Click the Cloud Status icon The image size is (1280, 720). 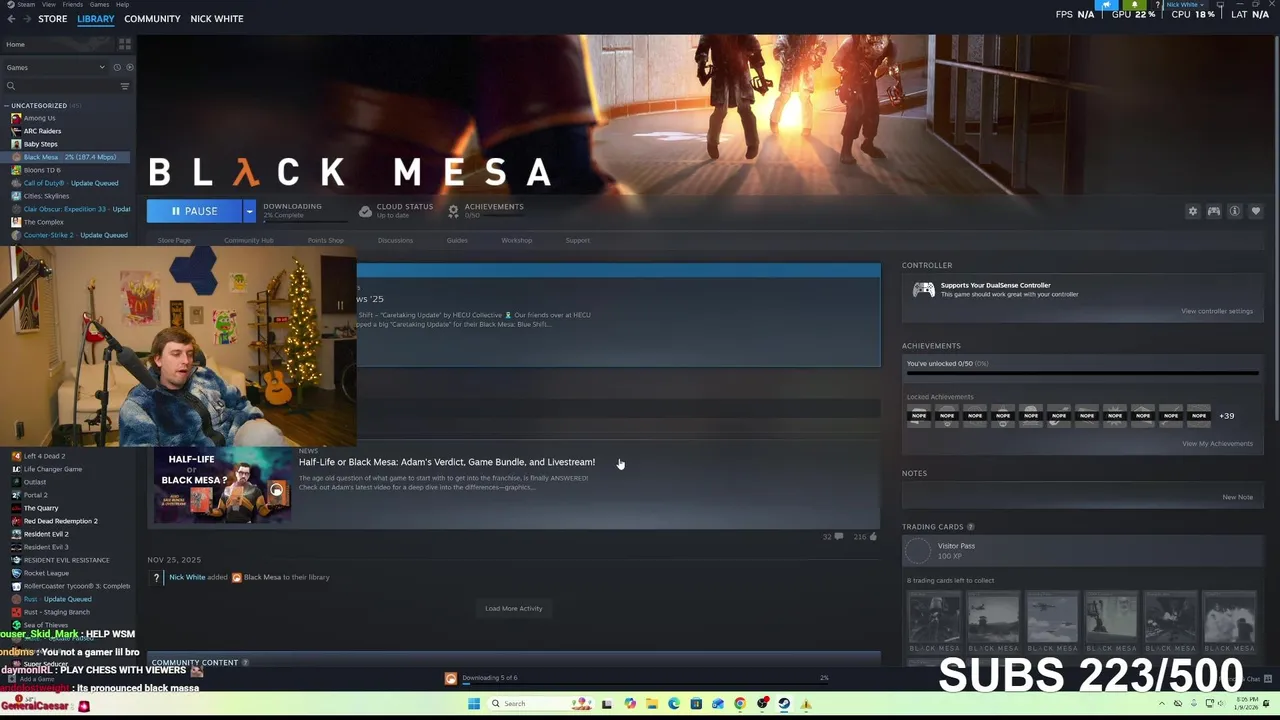click(365, 211)
